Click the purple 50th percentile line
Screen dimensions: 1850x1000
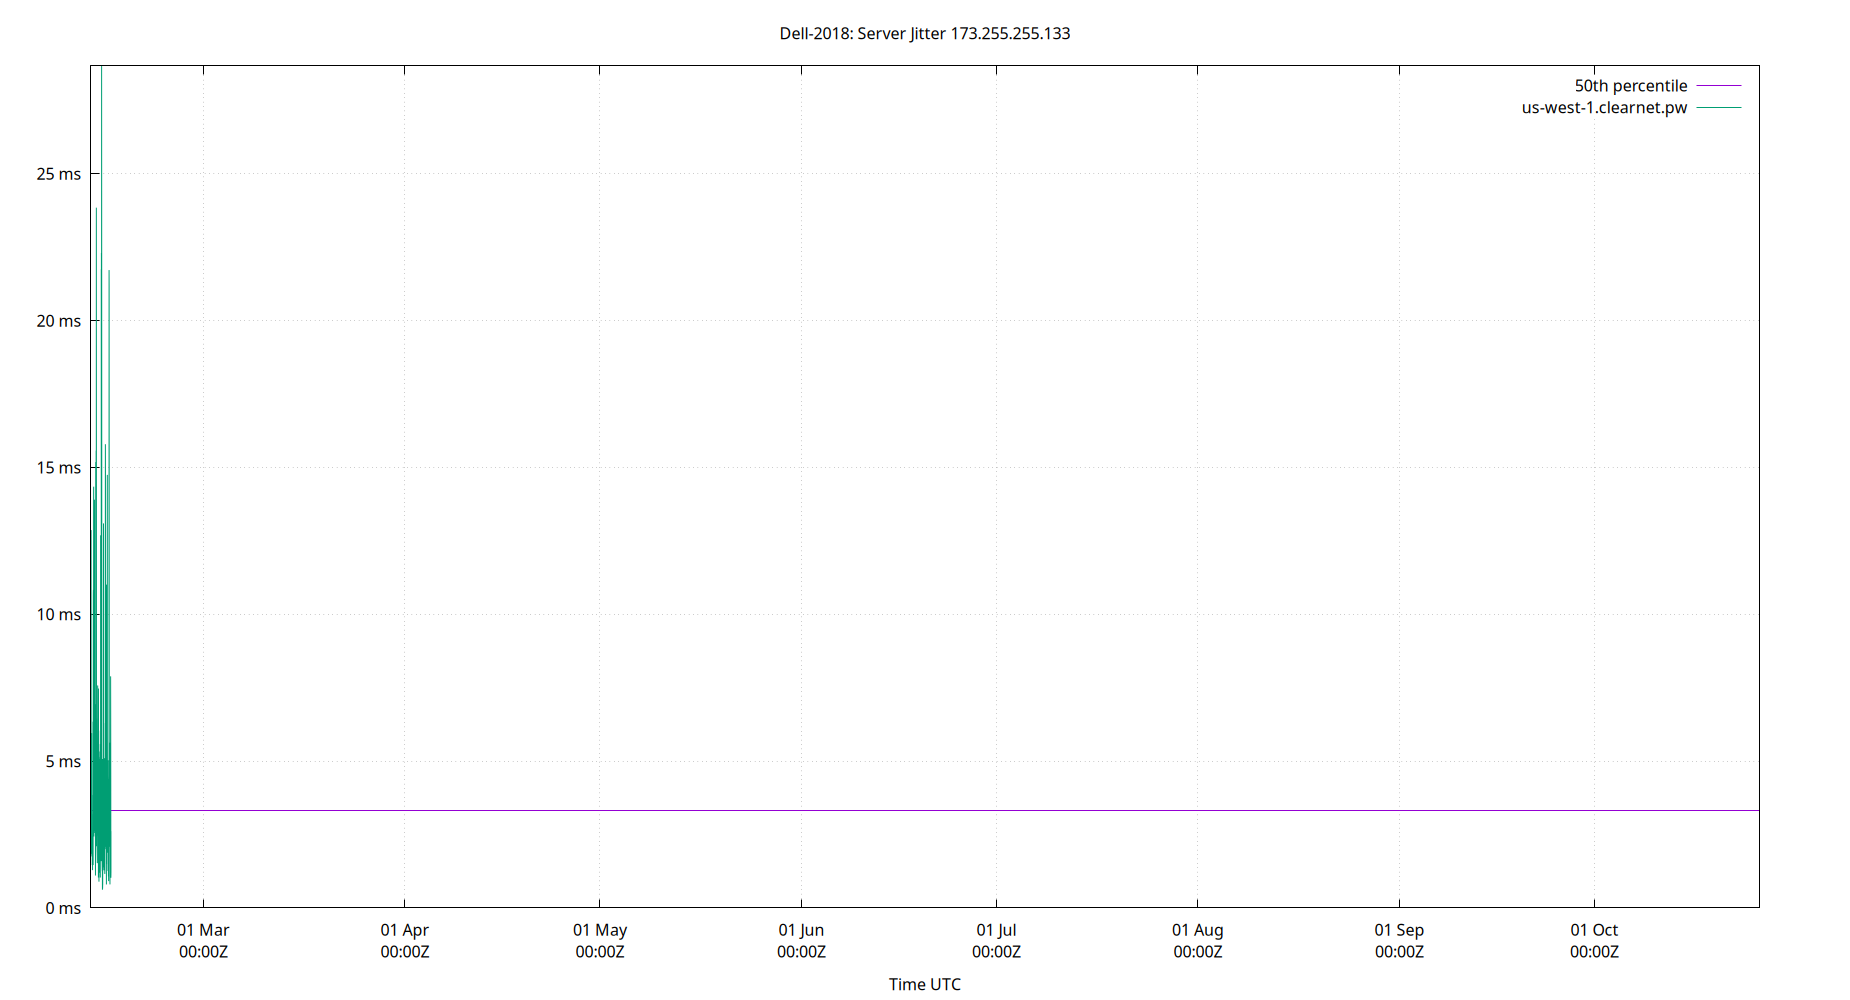900,811
